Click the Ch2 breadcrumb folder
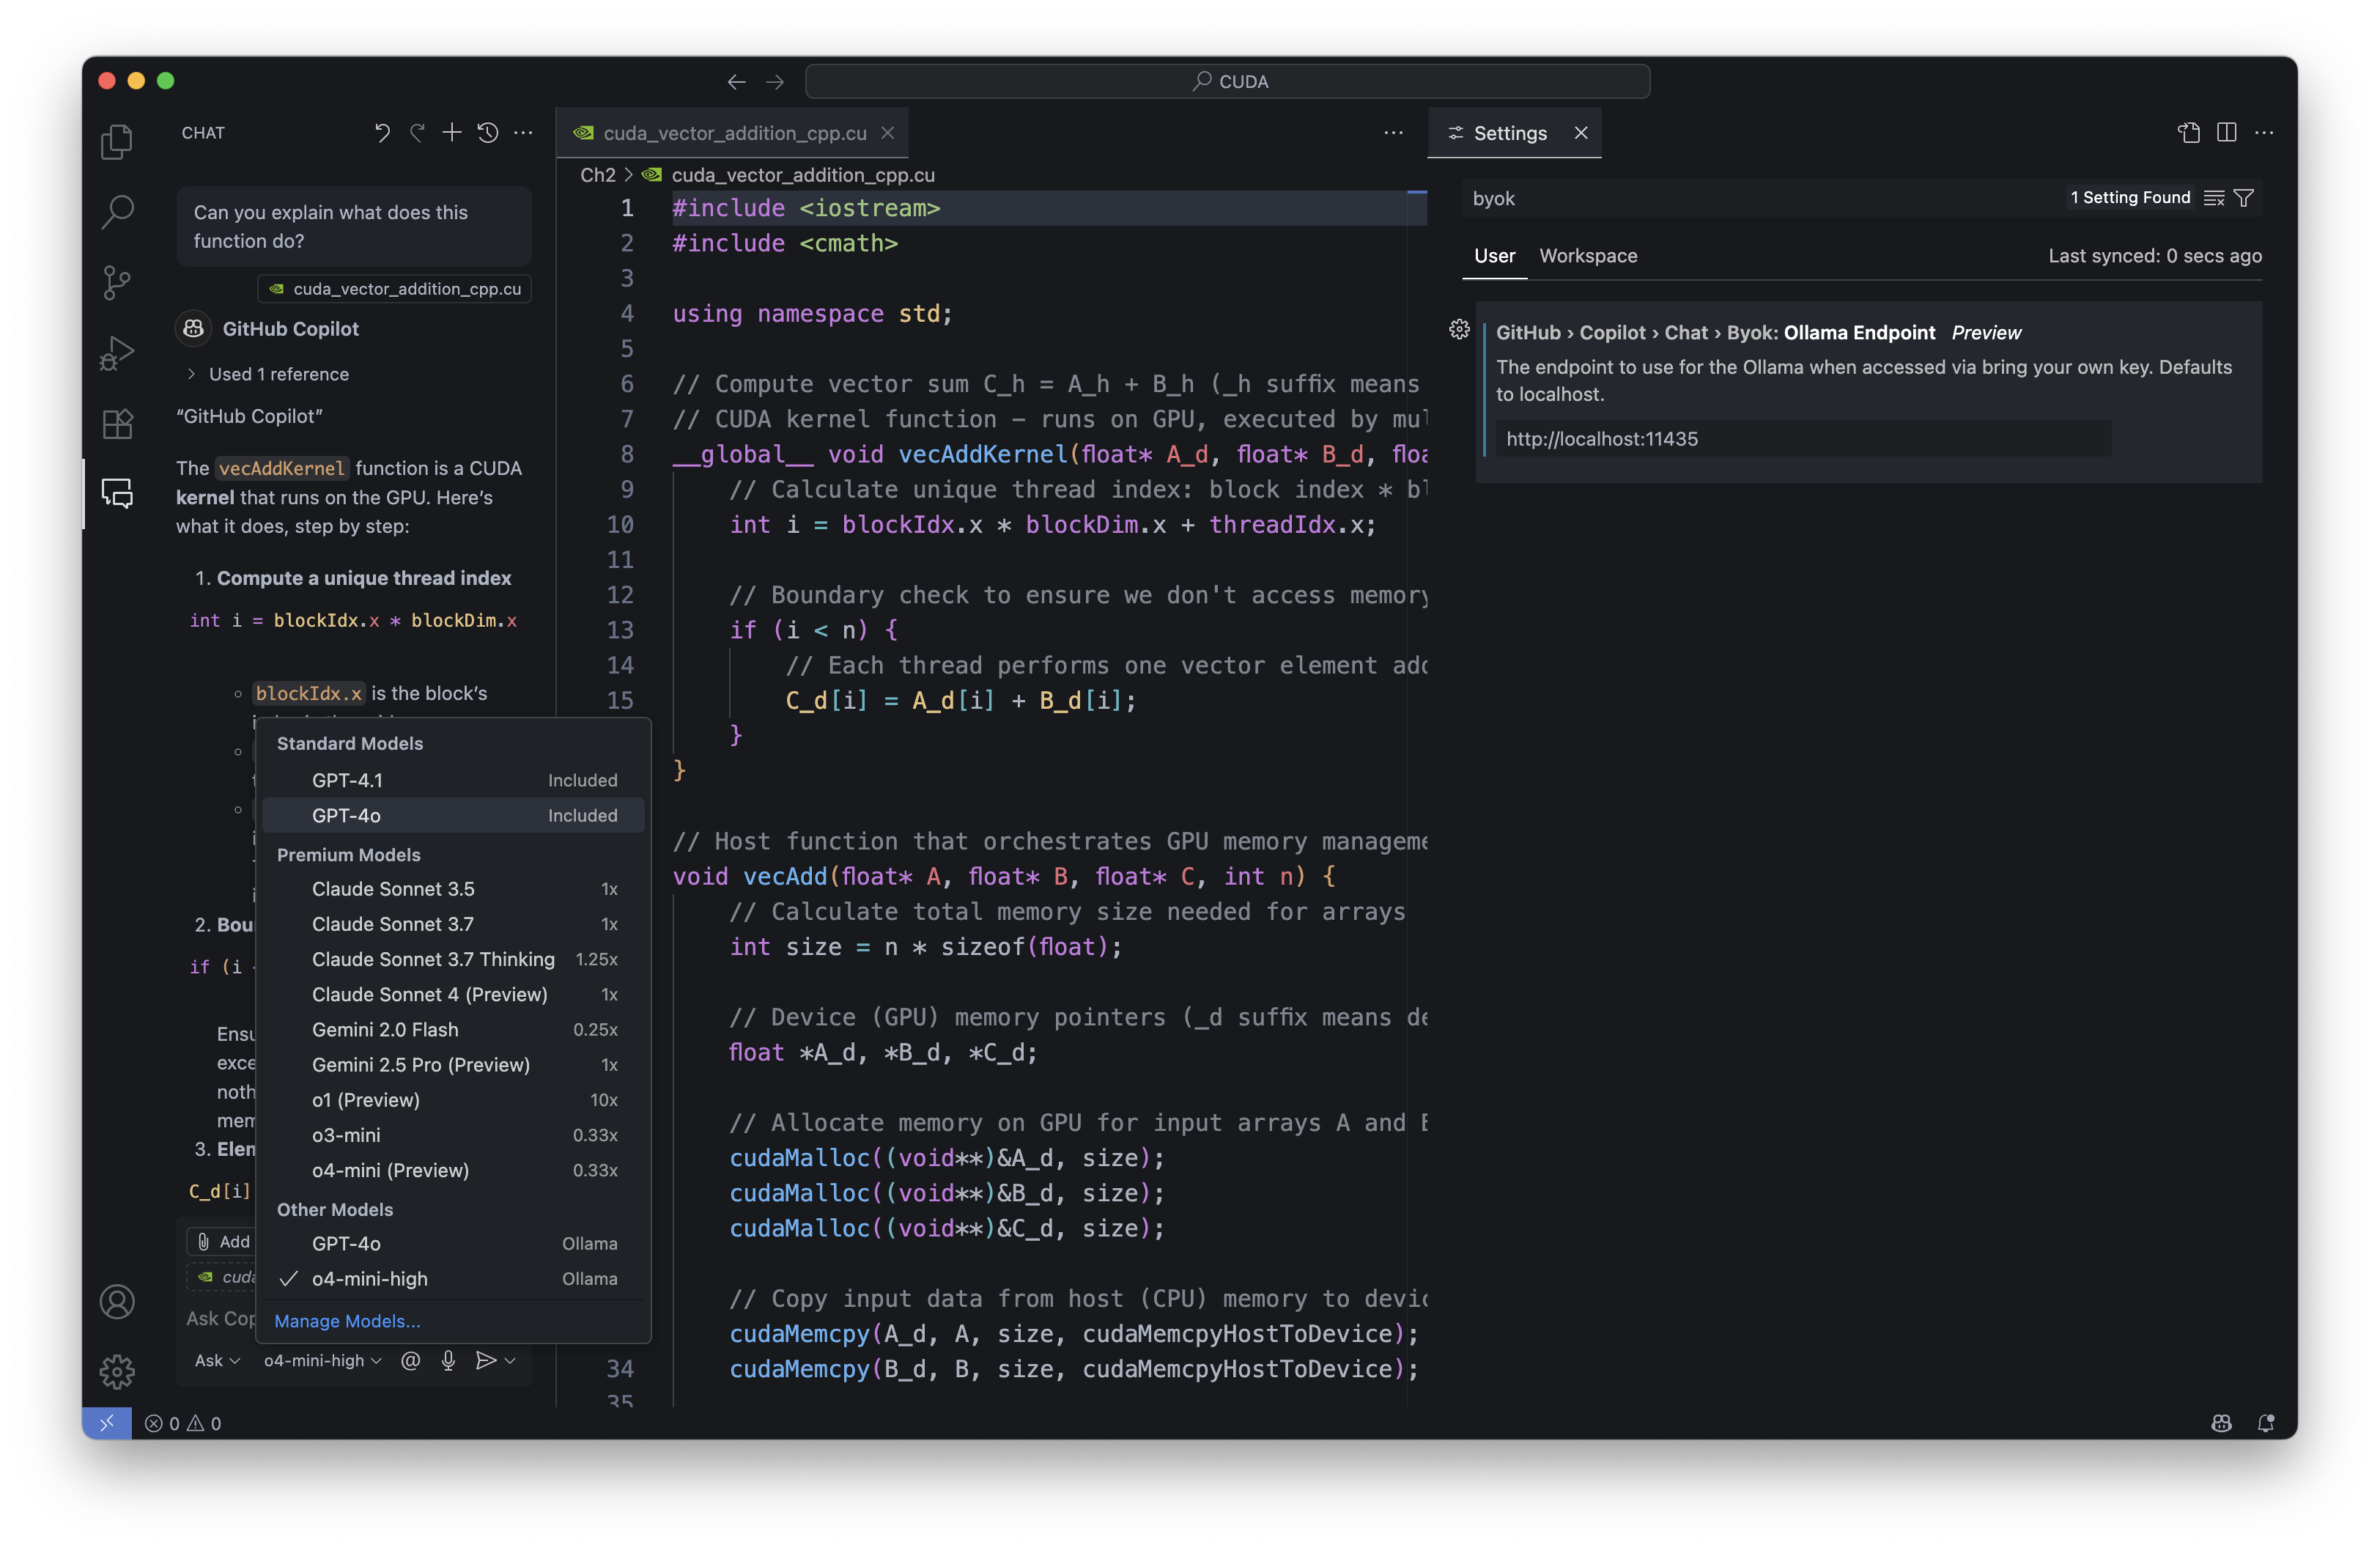2380x1548 pixels. coord(598,175)
